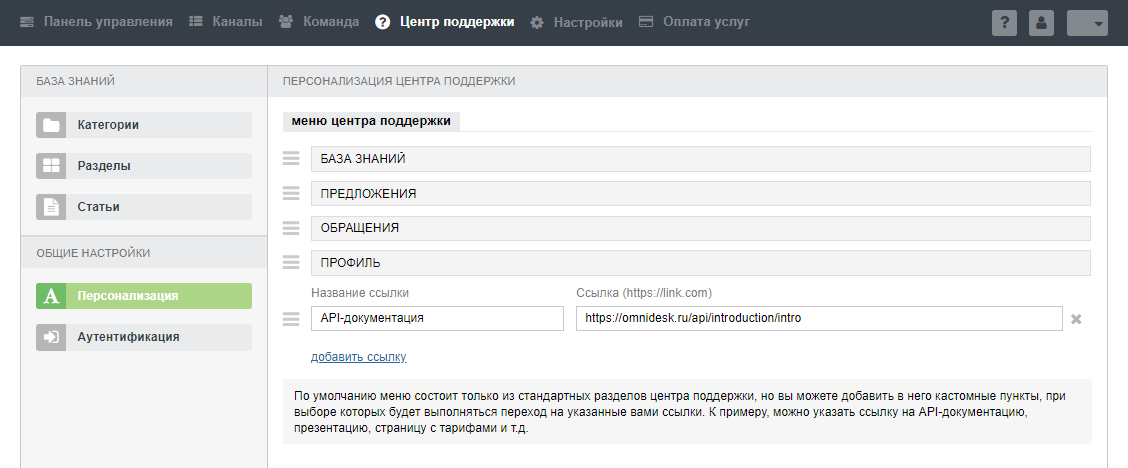Click добавить ссылку link
The height and width of the screenshot is (468, 1128).
click(x=358, y=357)
